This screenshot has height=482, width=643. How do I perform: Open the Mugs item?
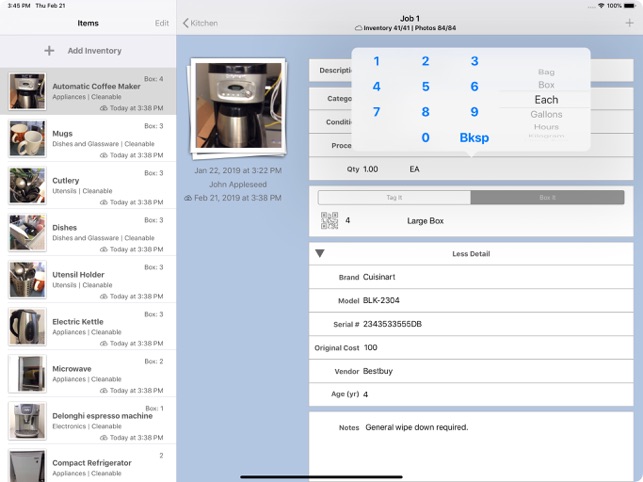coord(88,138)
